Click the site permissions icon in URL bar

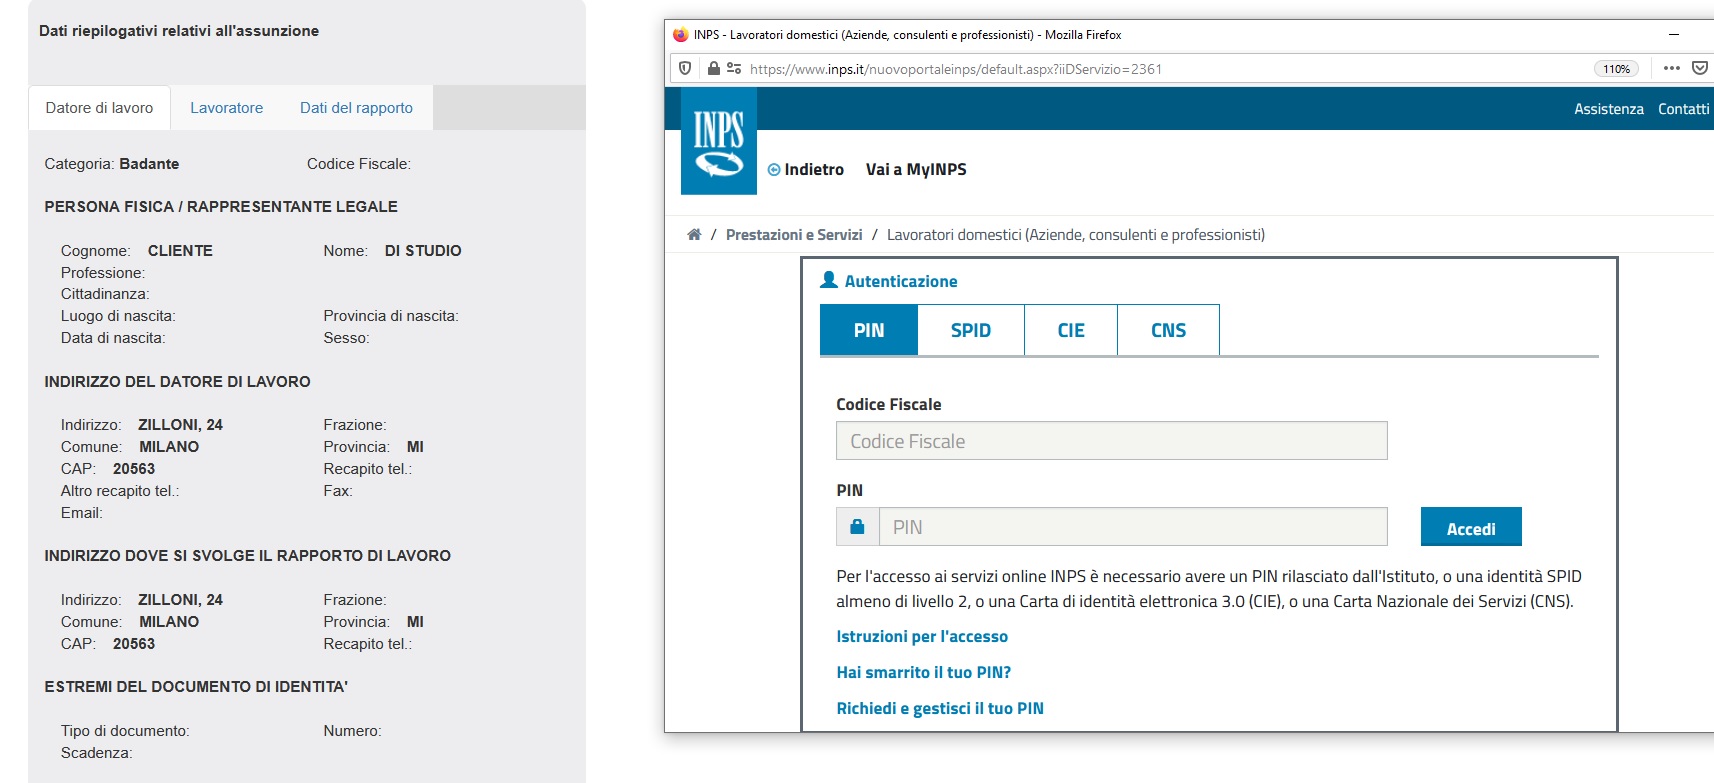(734, 68)
